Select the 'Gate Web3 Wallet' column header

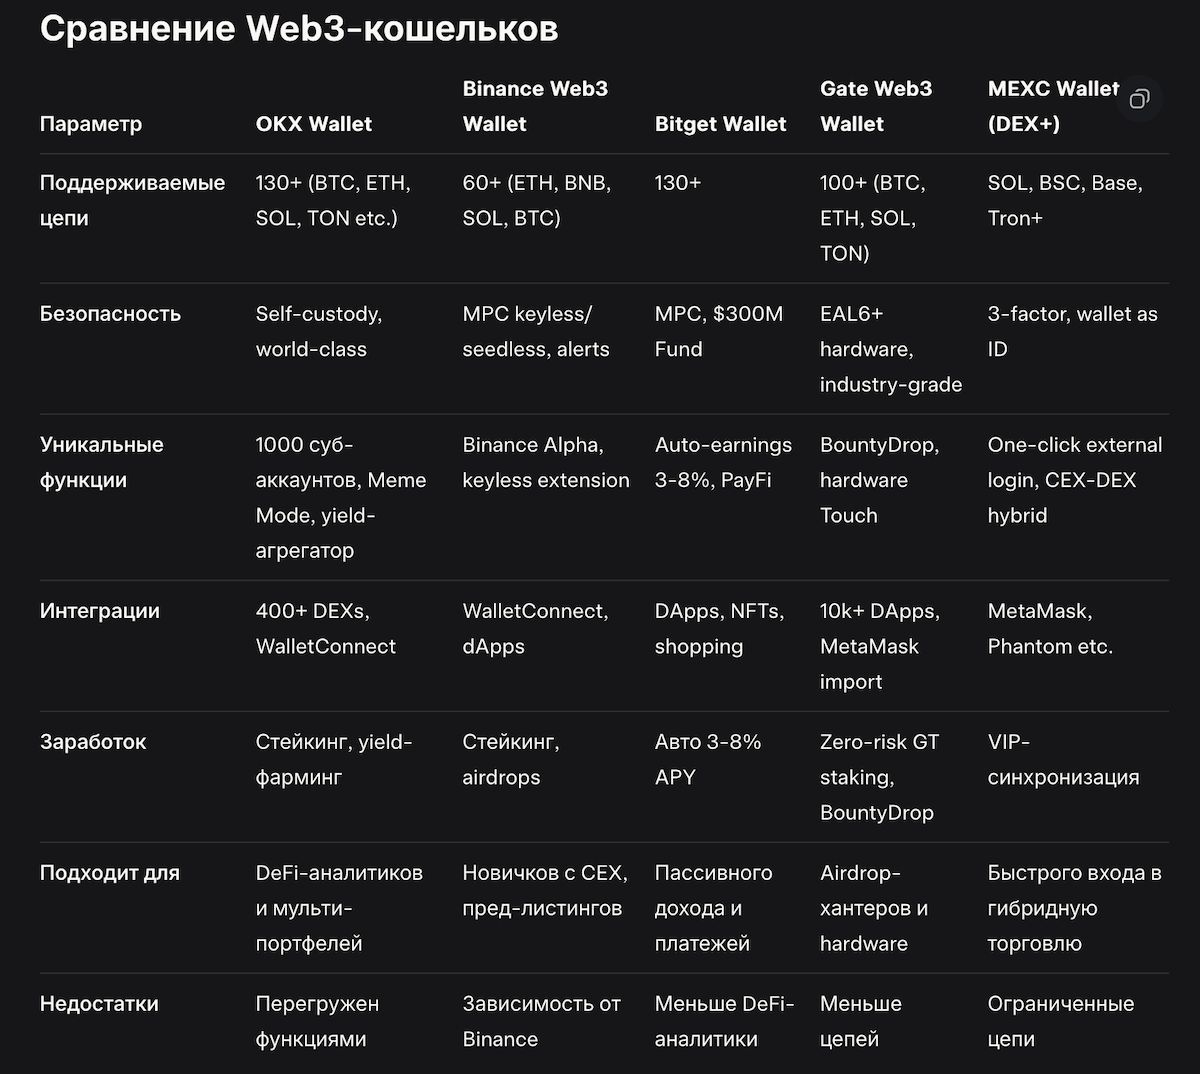click(x=876, y=106)
